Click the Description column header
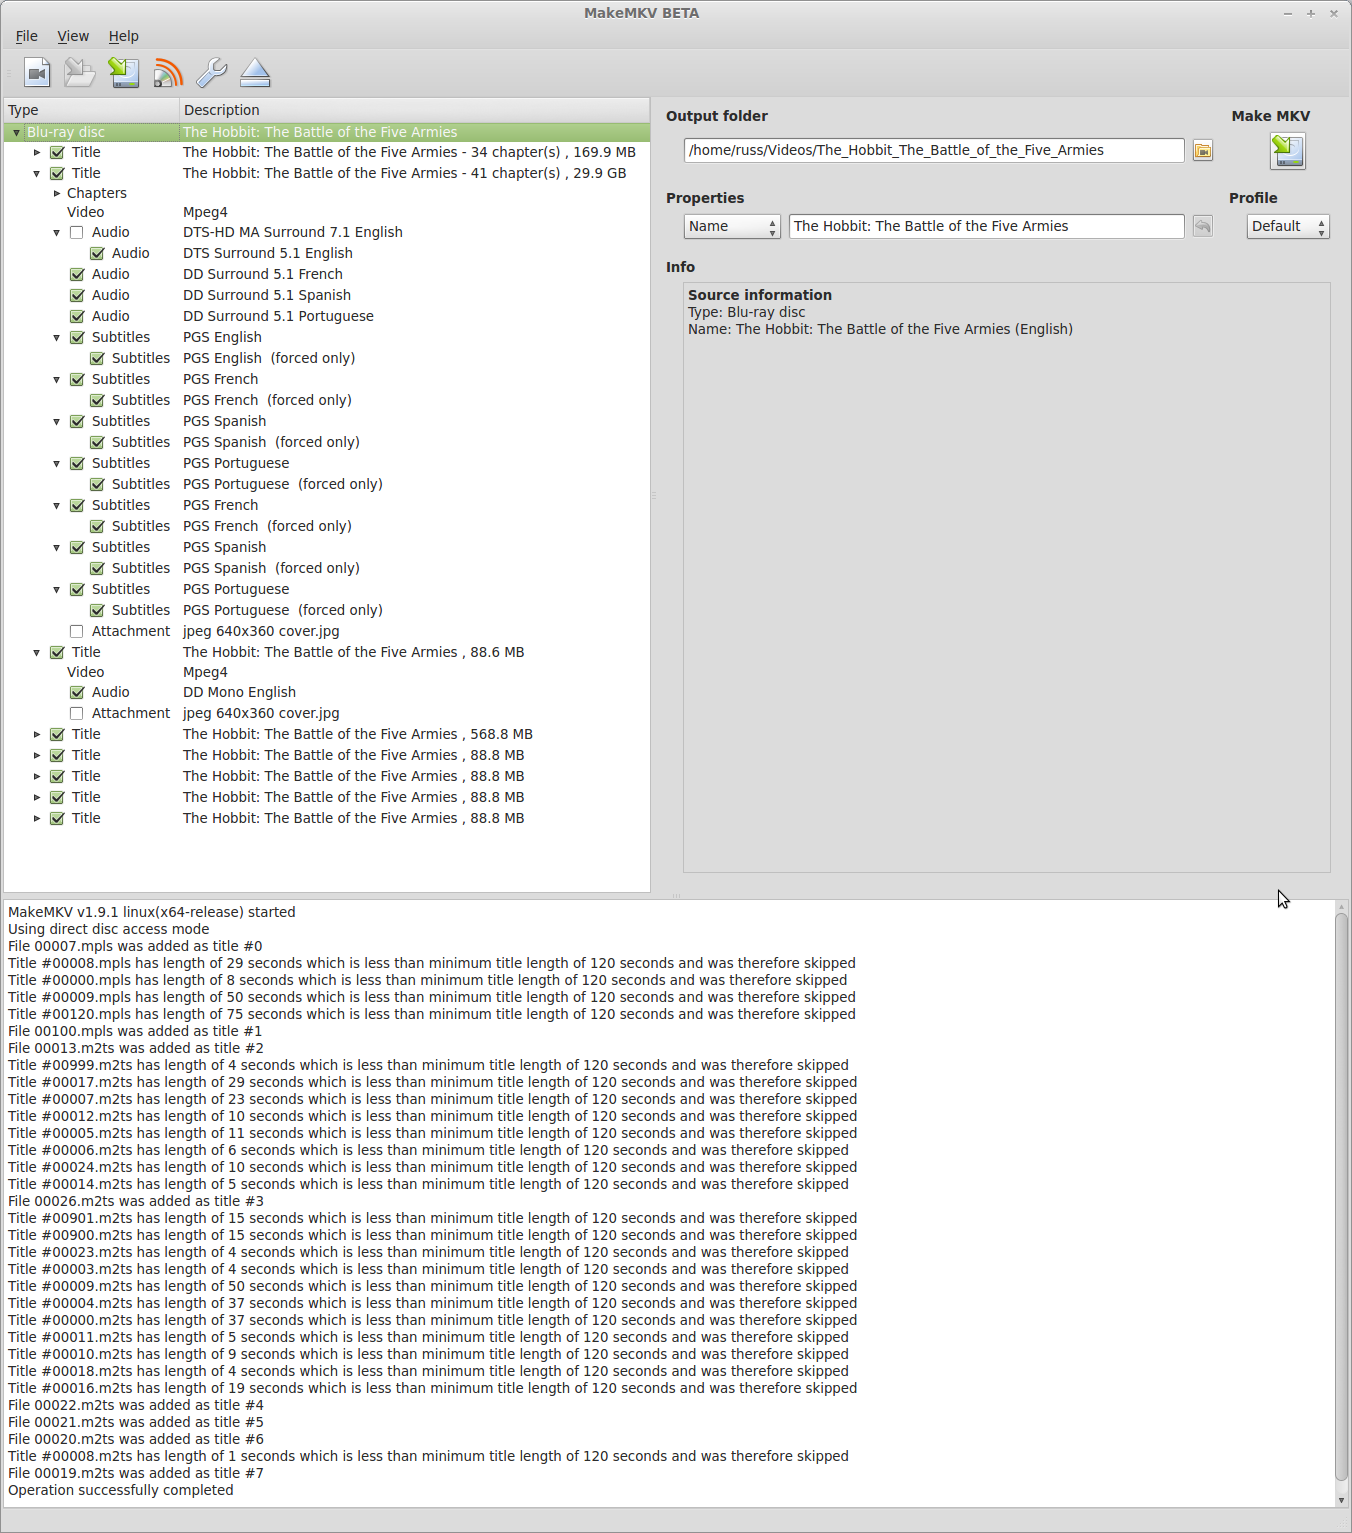 tap(415, 110)
